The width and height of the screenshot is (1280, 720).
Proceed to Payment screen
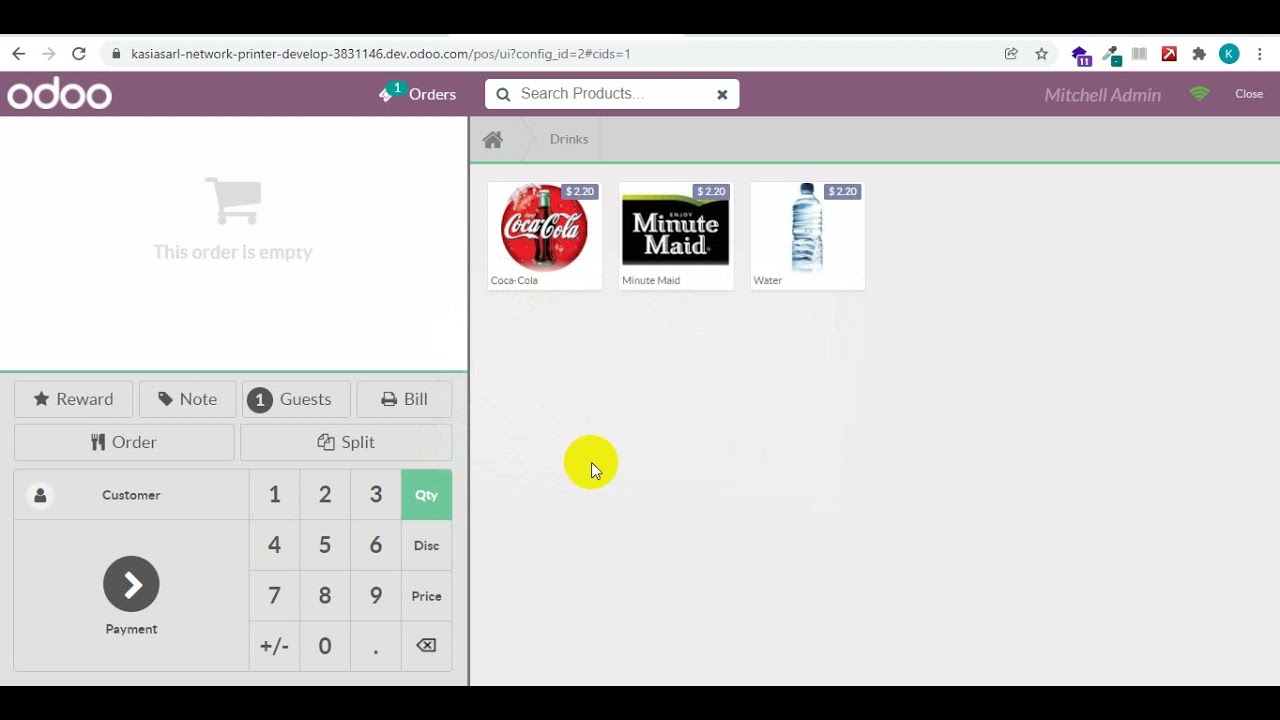pyautogui.click(x=131, y=596)
